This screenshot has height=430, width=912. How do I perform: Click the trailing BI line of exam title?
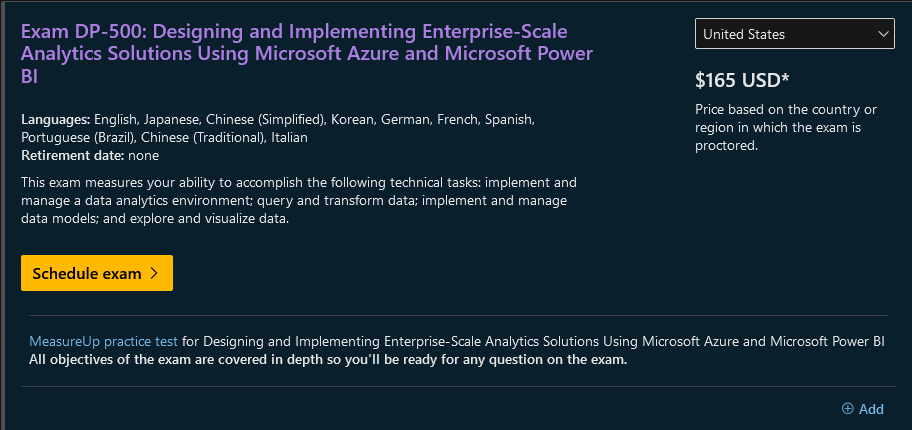coord(29,77)
